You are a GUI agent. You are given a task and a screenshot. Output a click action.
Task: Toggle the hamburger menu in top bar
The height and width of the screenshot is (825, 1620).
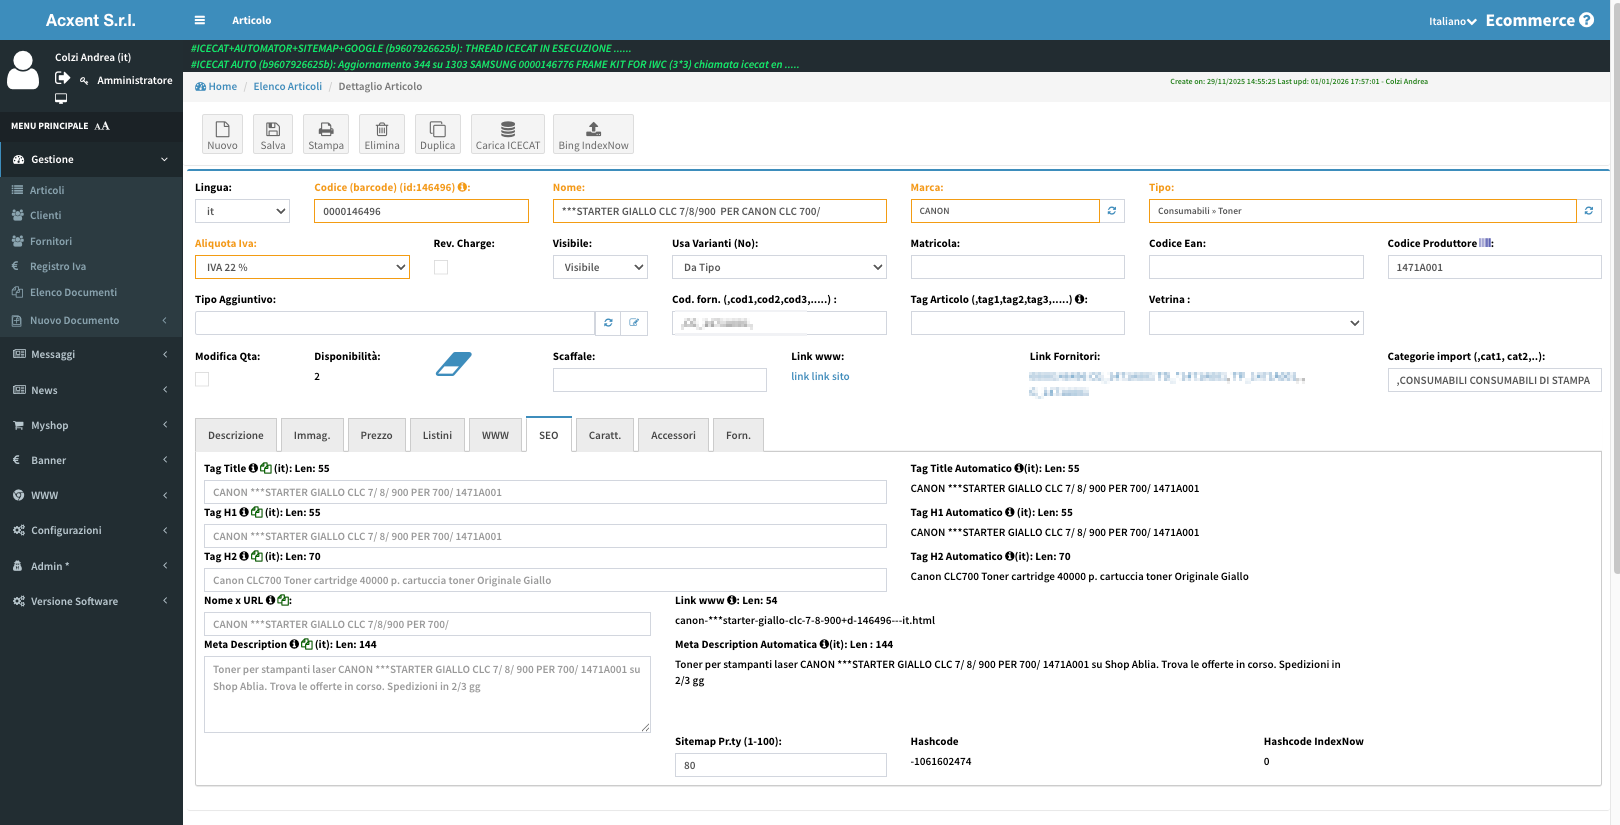click(200, 20)
